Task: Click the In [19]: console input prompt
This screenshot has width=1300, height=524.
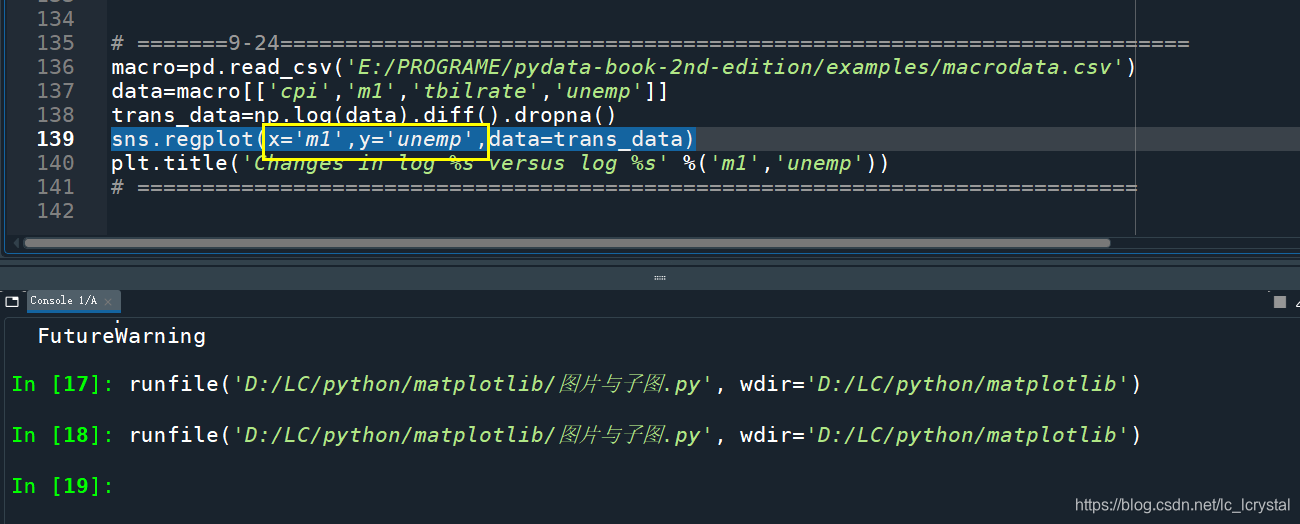Action: (x=62, y=486)
